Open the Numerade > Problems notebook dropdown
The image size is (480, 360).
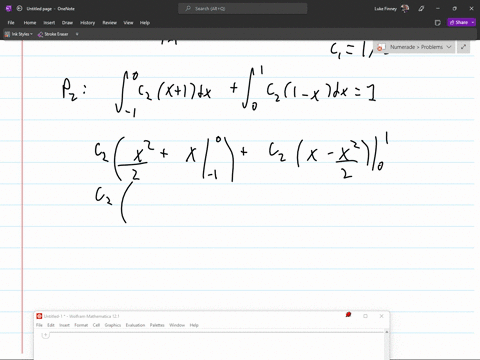point(414,47)
